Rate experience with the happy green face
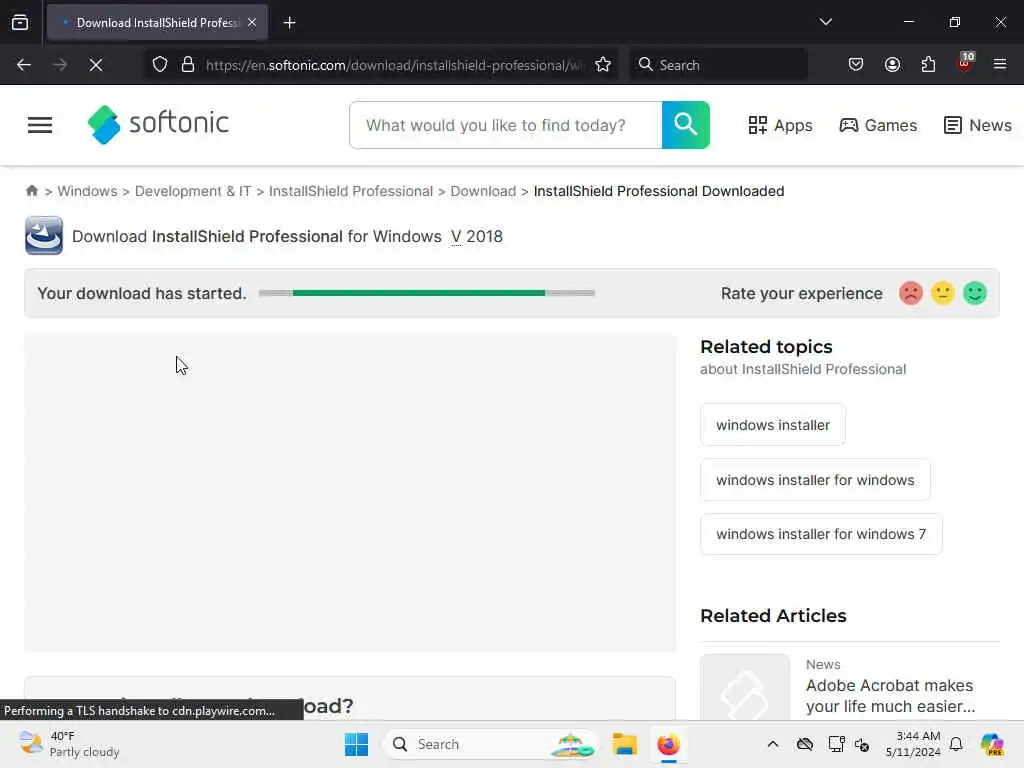 pos(975,293)
